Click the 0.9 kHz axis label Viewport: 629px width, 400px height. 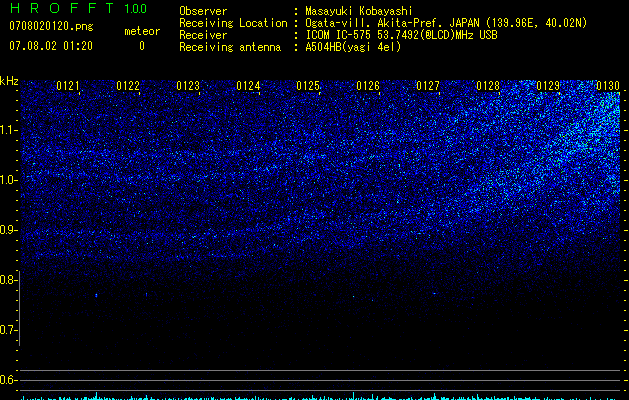point(8,230)
